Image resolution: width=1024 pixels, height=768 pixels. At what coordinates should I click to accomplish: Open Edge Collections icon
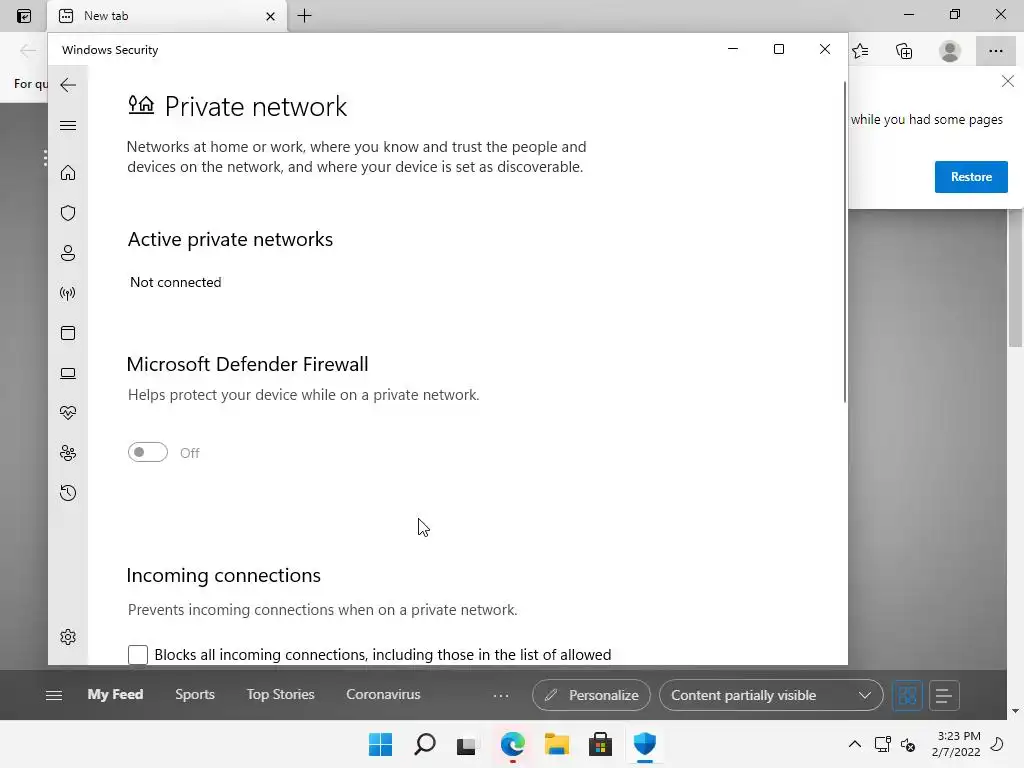pyautogui.click(x=904, y=51)
